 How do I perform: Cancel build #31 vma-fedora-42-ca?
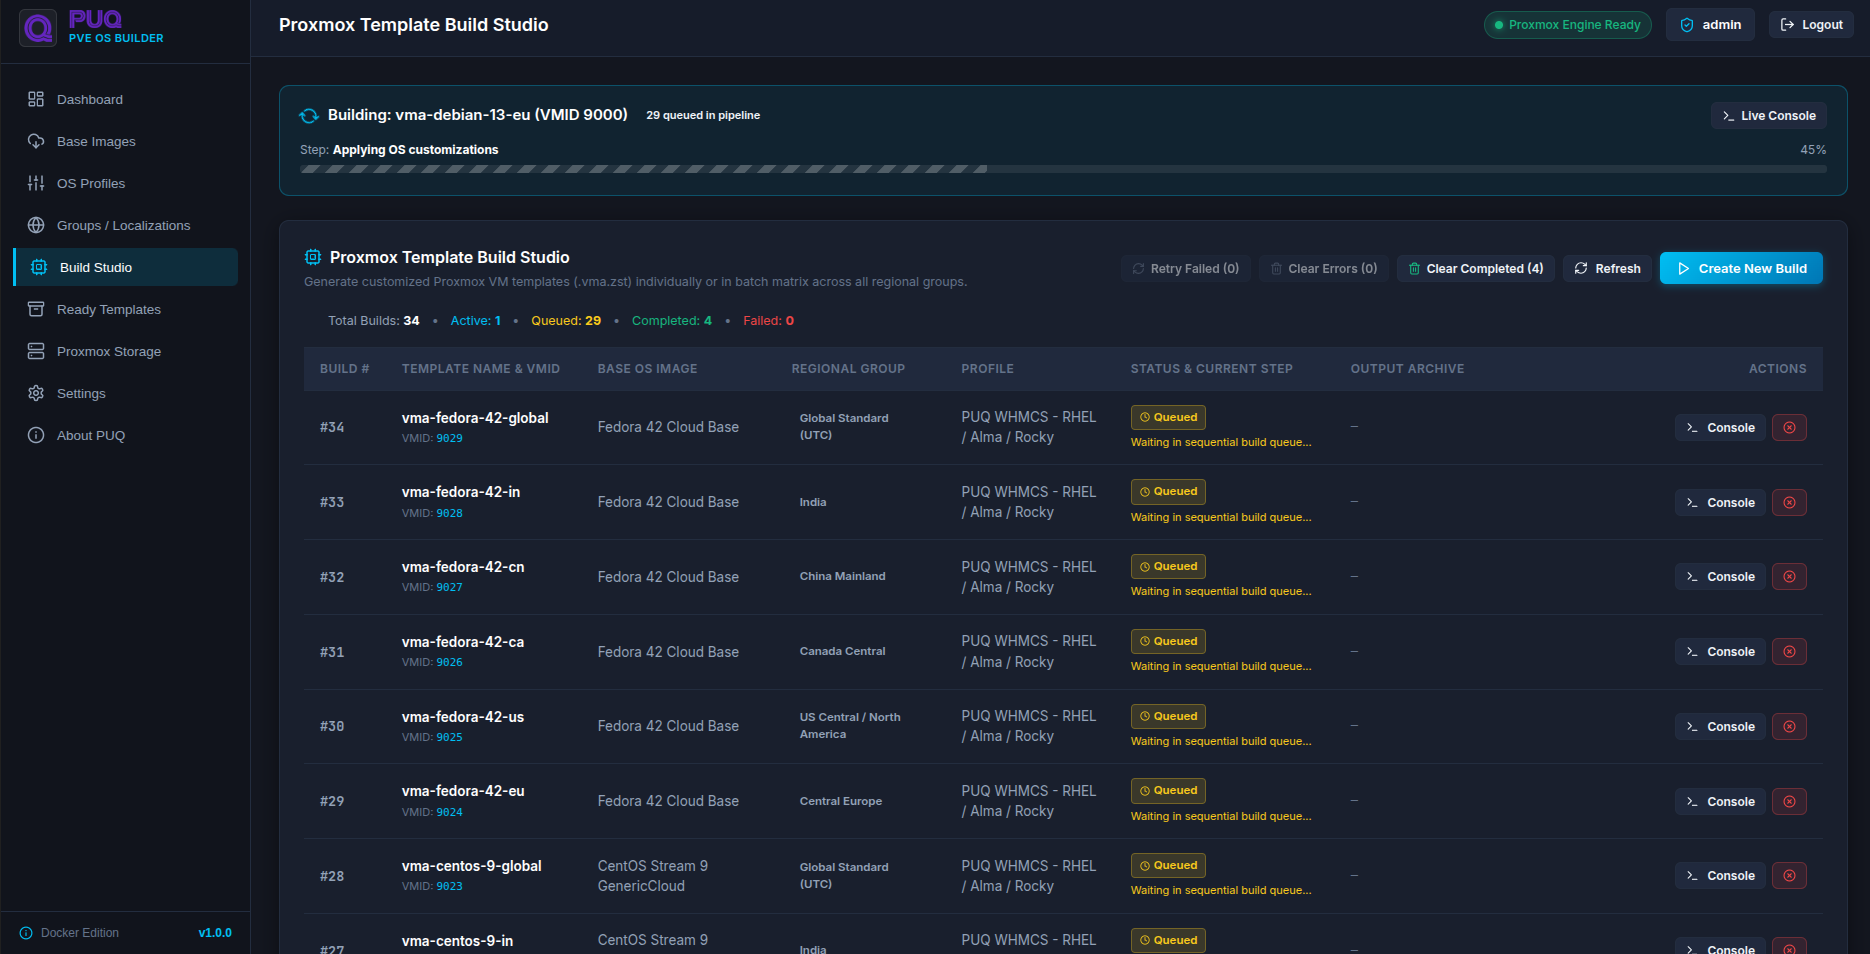pos(1789,652)
